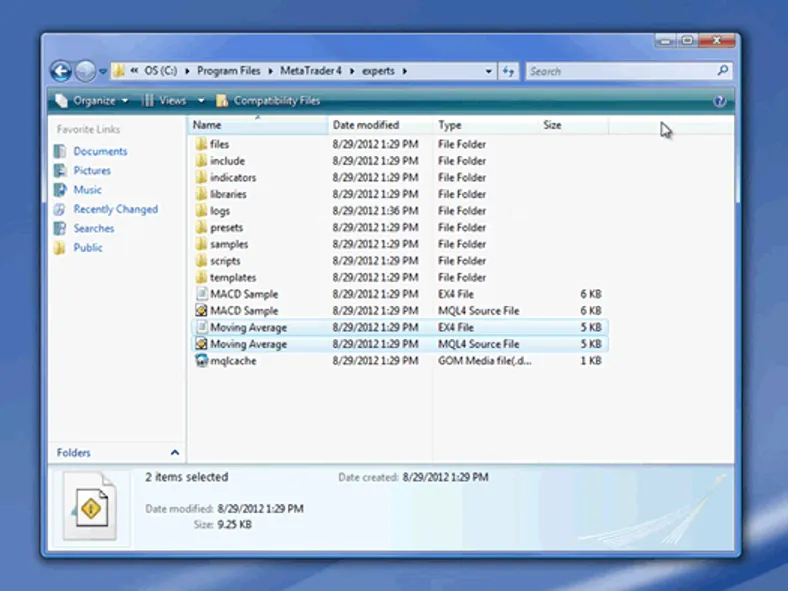Select the logs folder icon
The width and height of the screenshot is (788, 592).
point(201,210)
